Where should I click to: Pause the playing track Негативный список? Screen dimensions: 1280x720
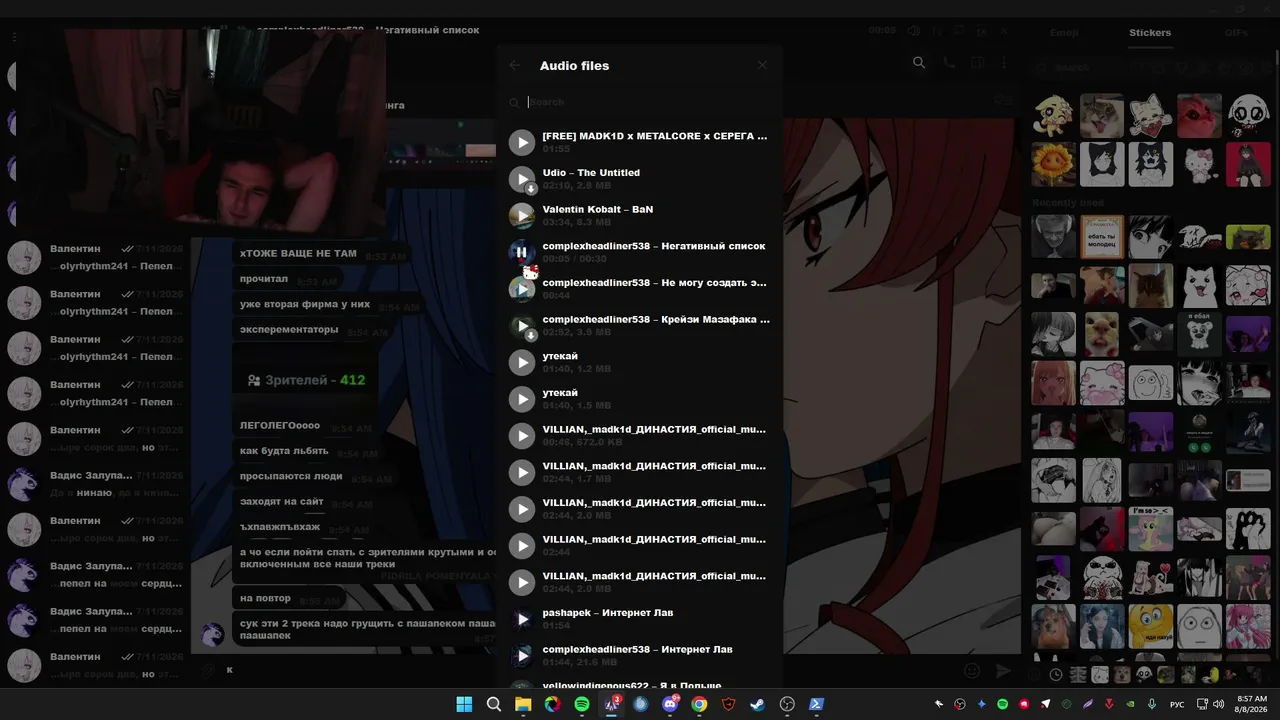[522, 252]
